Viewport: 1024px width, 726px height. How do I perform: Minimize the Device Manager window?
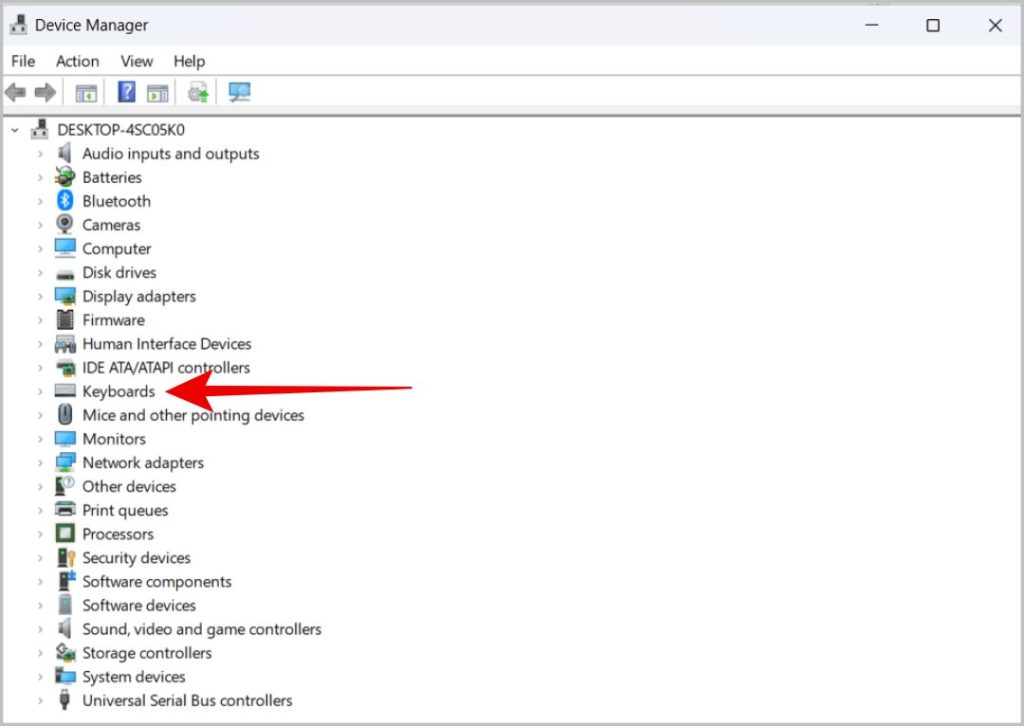pyautogui.click(x=872, y=25)
